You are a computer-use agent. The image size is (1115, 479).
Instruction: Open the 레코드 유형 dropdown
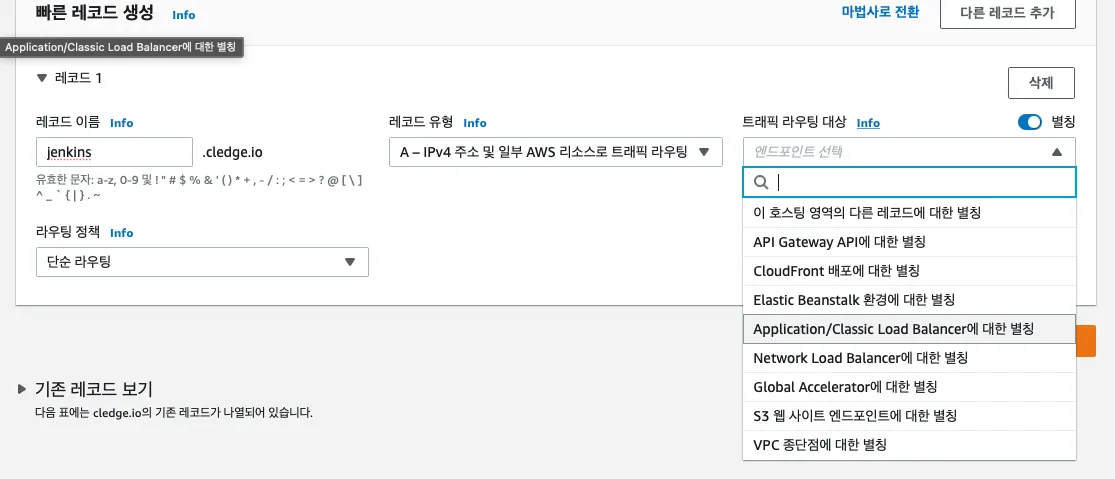point(555,152)
